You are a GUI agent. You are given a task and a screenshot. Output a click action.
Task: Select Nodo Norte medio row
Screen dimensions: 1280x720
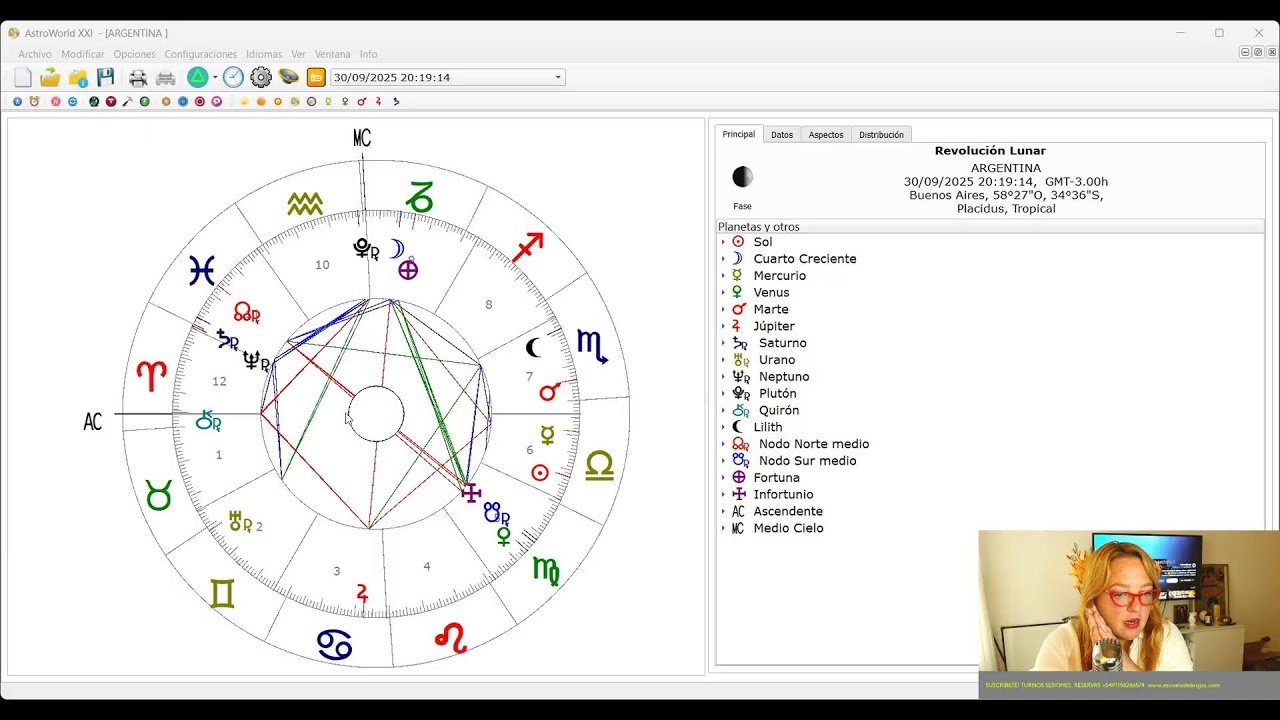[x=813, y=444]
